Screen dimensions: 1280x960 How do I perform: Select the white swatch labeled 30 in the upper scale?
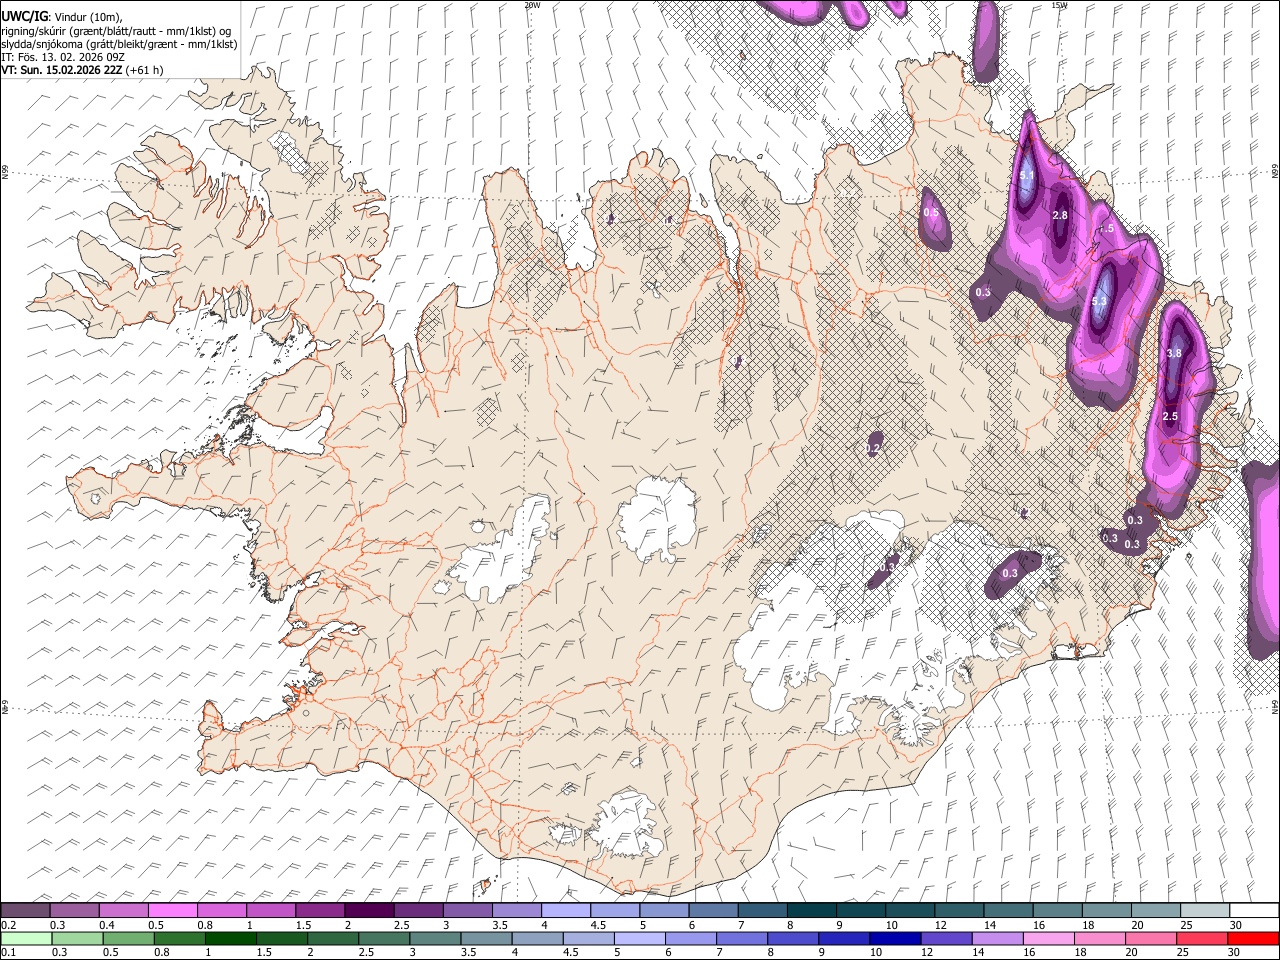tap(1254, 911)
